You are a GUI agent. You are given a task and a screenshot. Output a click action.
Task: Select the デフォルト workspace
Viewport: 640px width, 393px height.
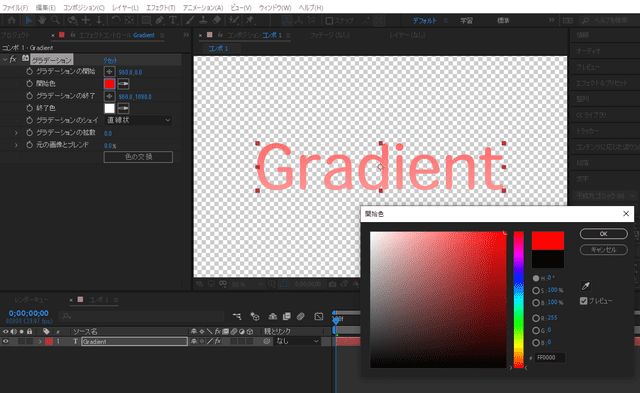[x=424, y=20]
